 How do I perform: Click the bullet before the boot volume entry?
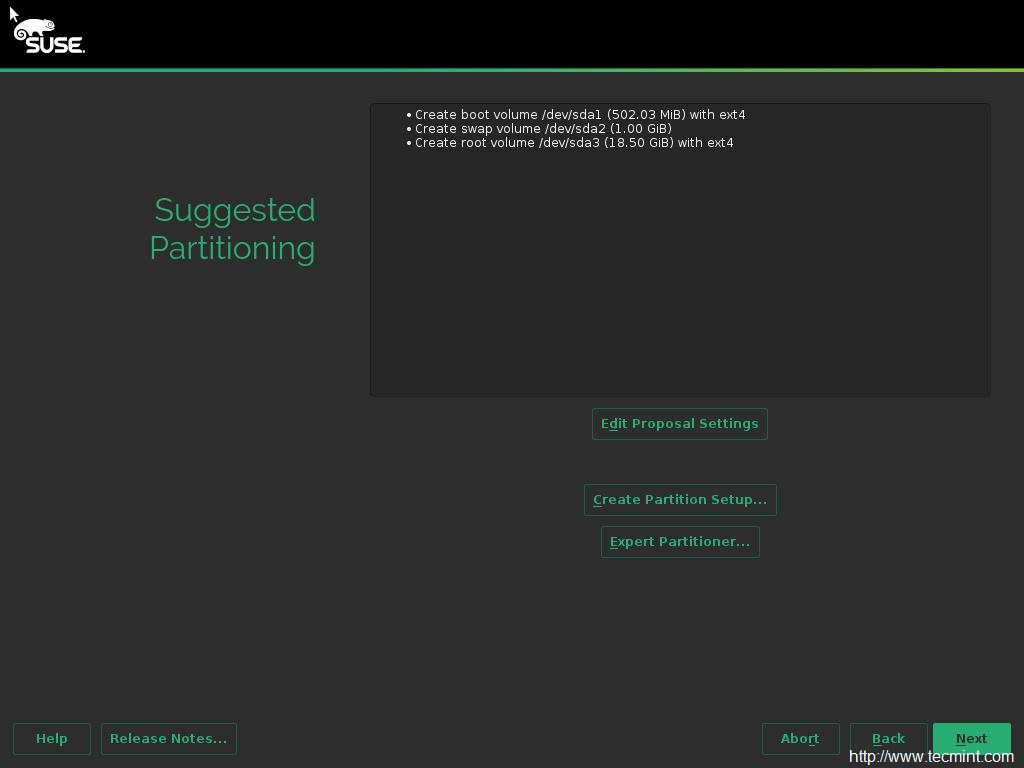pyautogui.click(x=409, y=115)
